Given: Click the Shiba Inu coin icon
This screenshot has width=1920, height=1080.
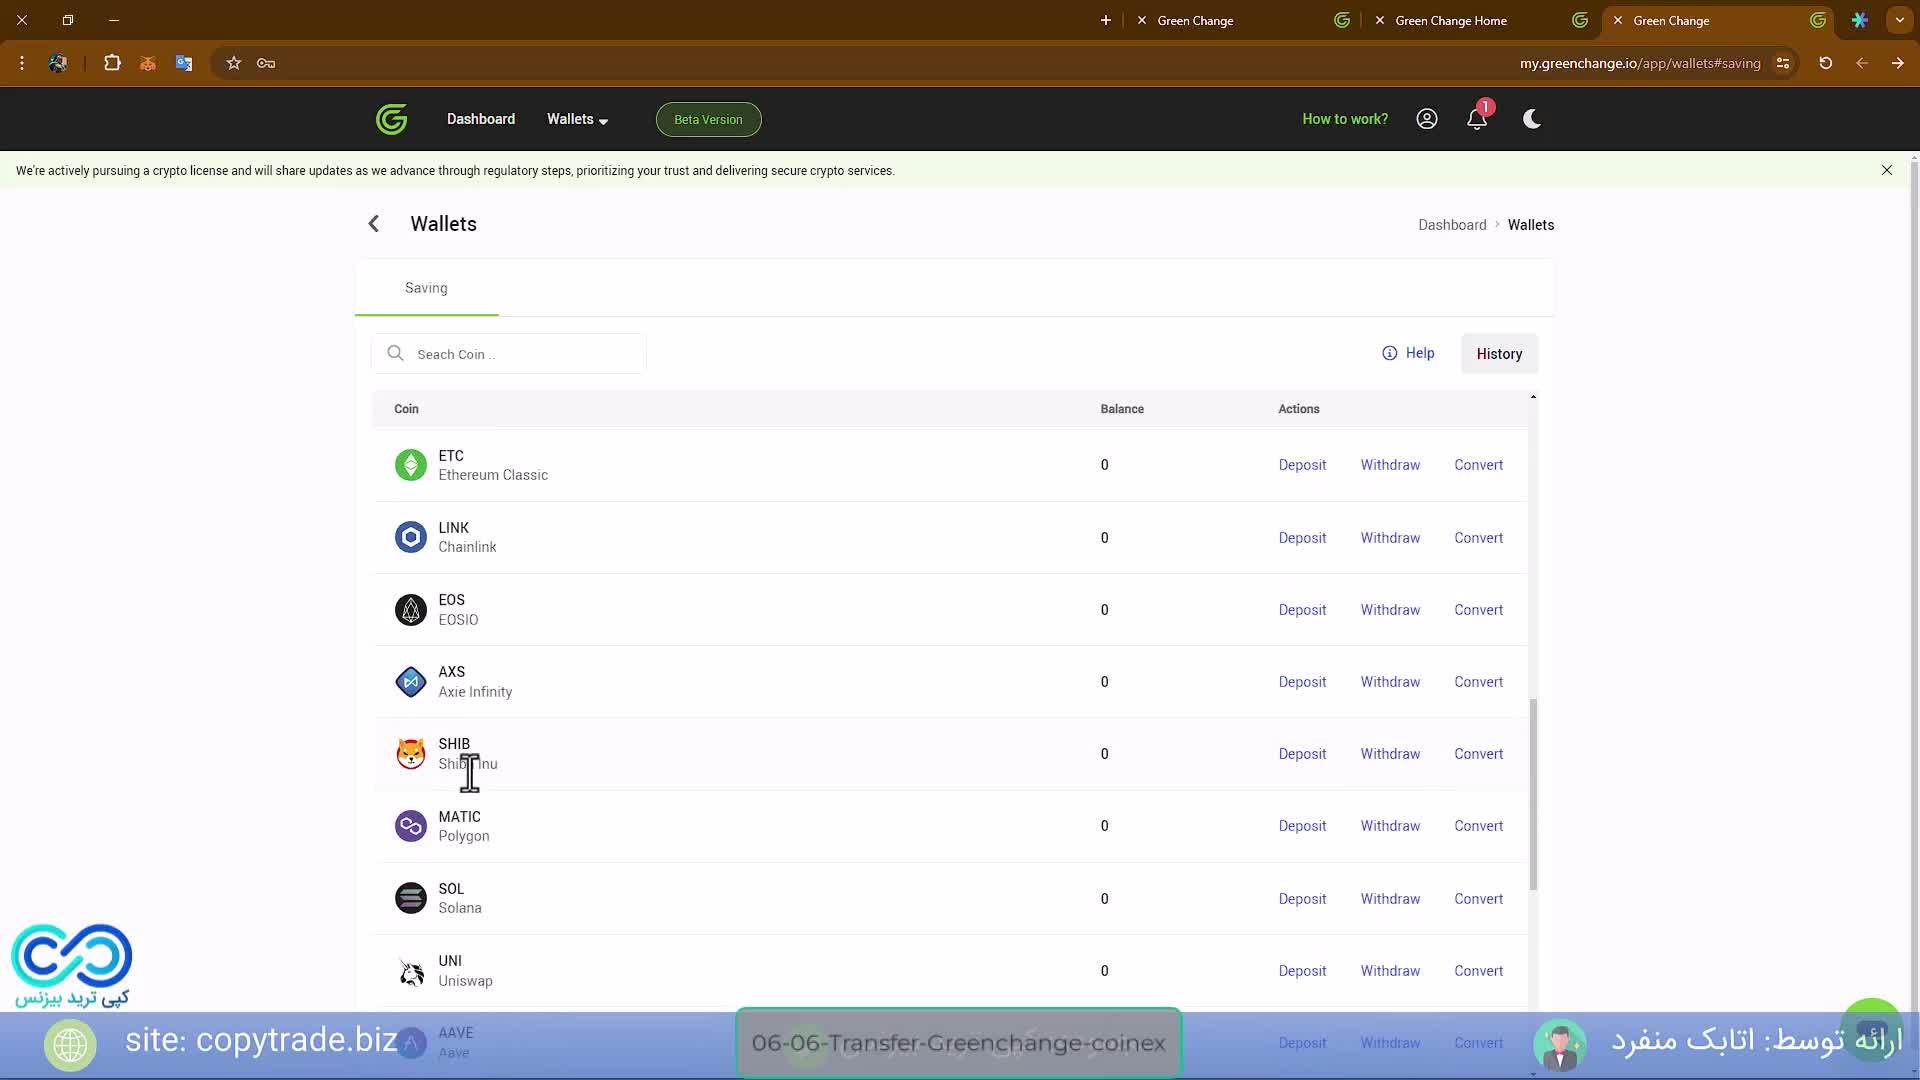Looking at the screenshot, I should pyautogui.click(x=410, y=754).
